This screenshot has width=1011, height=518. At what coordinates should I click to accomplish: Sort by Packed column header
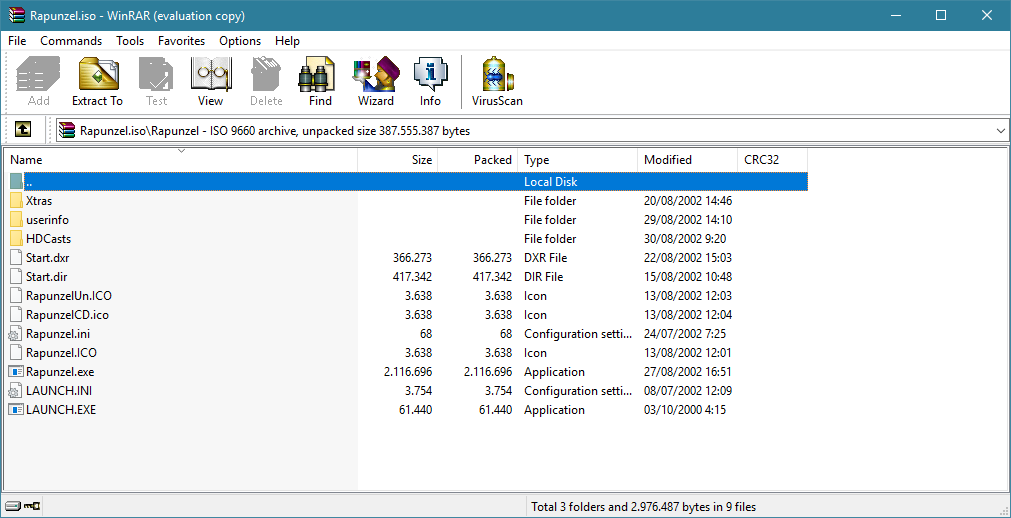[478, 159]
